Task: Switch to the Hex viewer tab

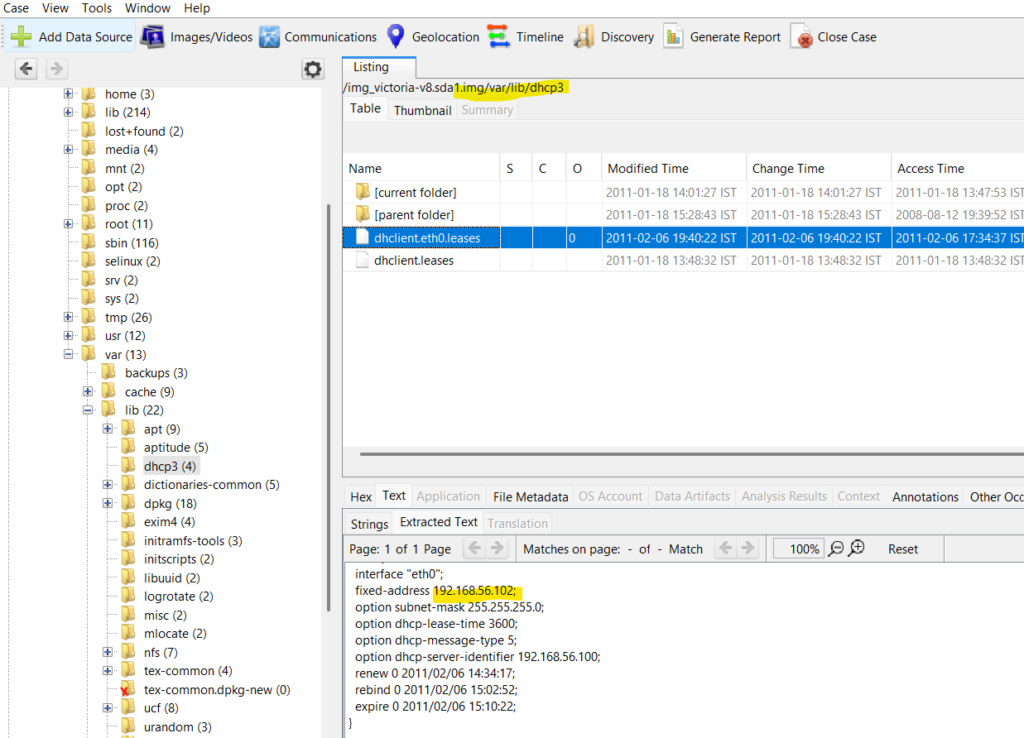Action: coord(360,497)
